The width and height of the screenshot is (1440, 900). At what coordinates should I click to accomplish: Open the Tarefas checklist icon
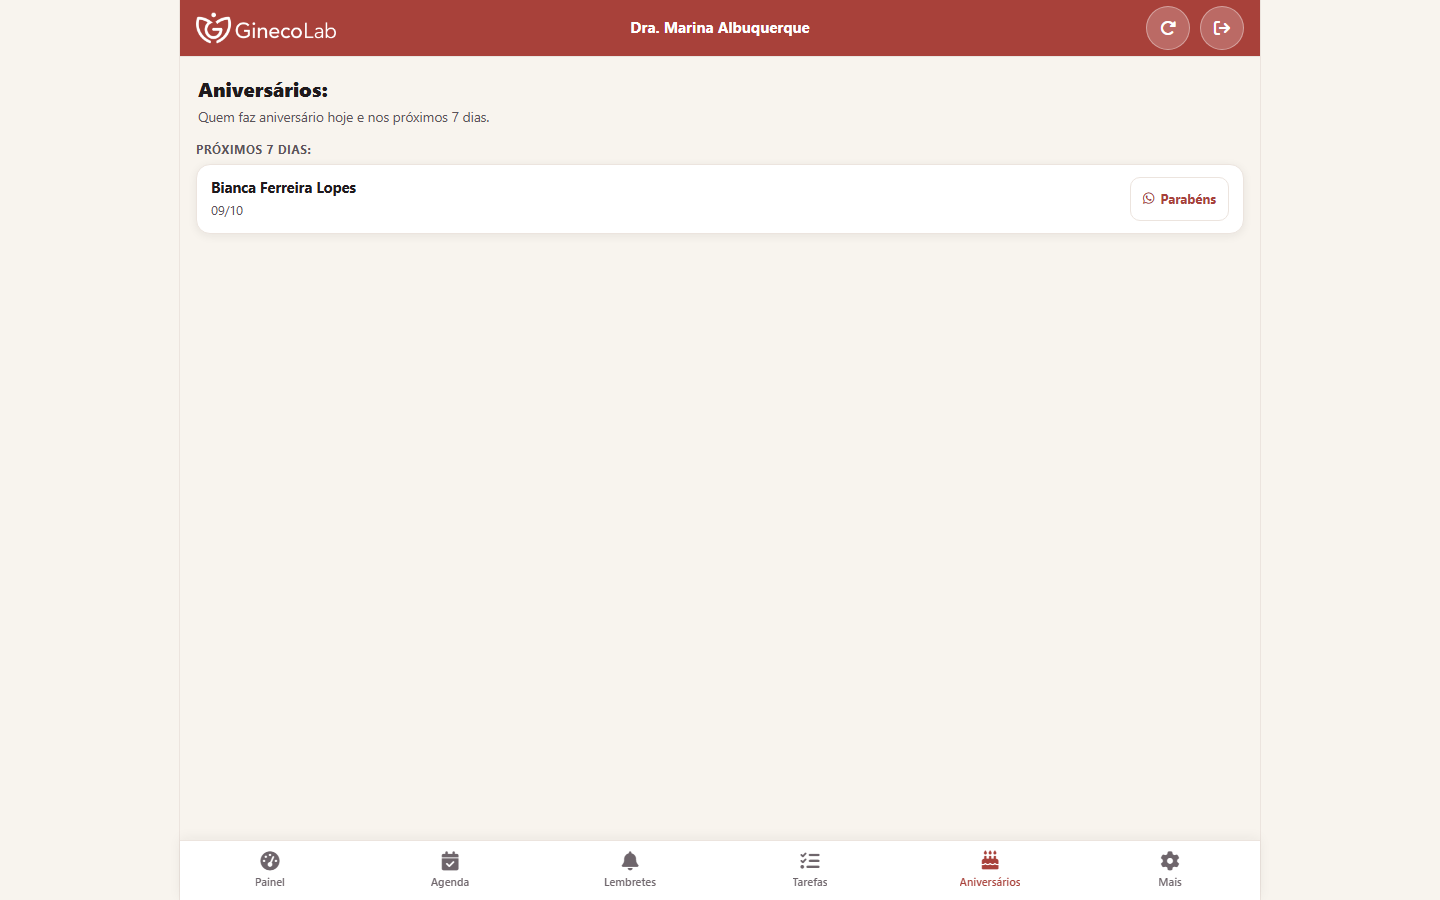pyautogui.click(x=810, y=861)
